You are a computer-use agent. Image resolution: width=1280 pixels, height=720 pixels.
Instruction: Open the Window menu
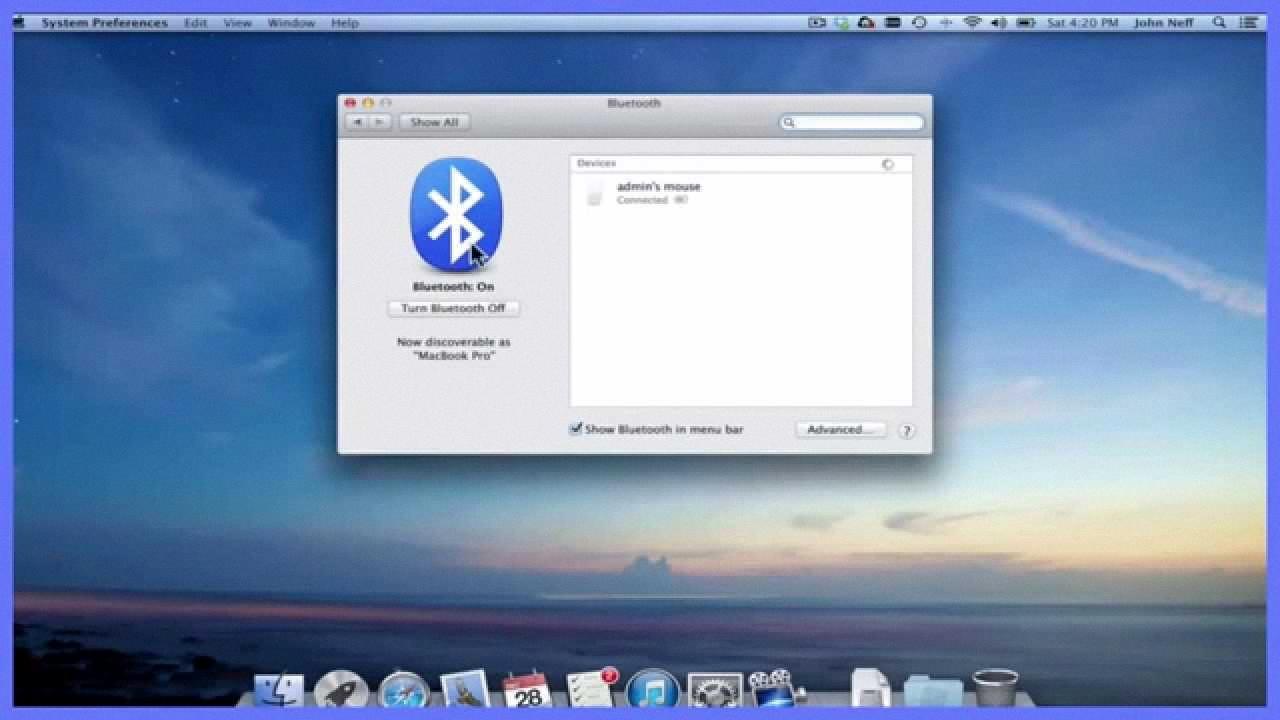point(290,22)
